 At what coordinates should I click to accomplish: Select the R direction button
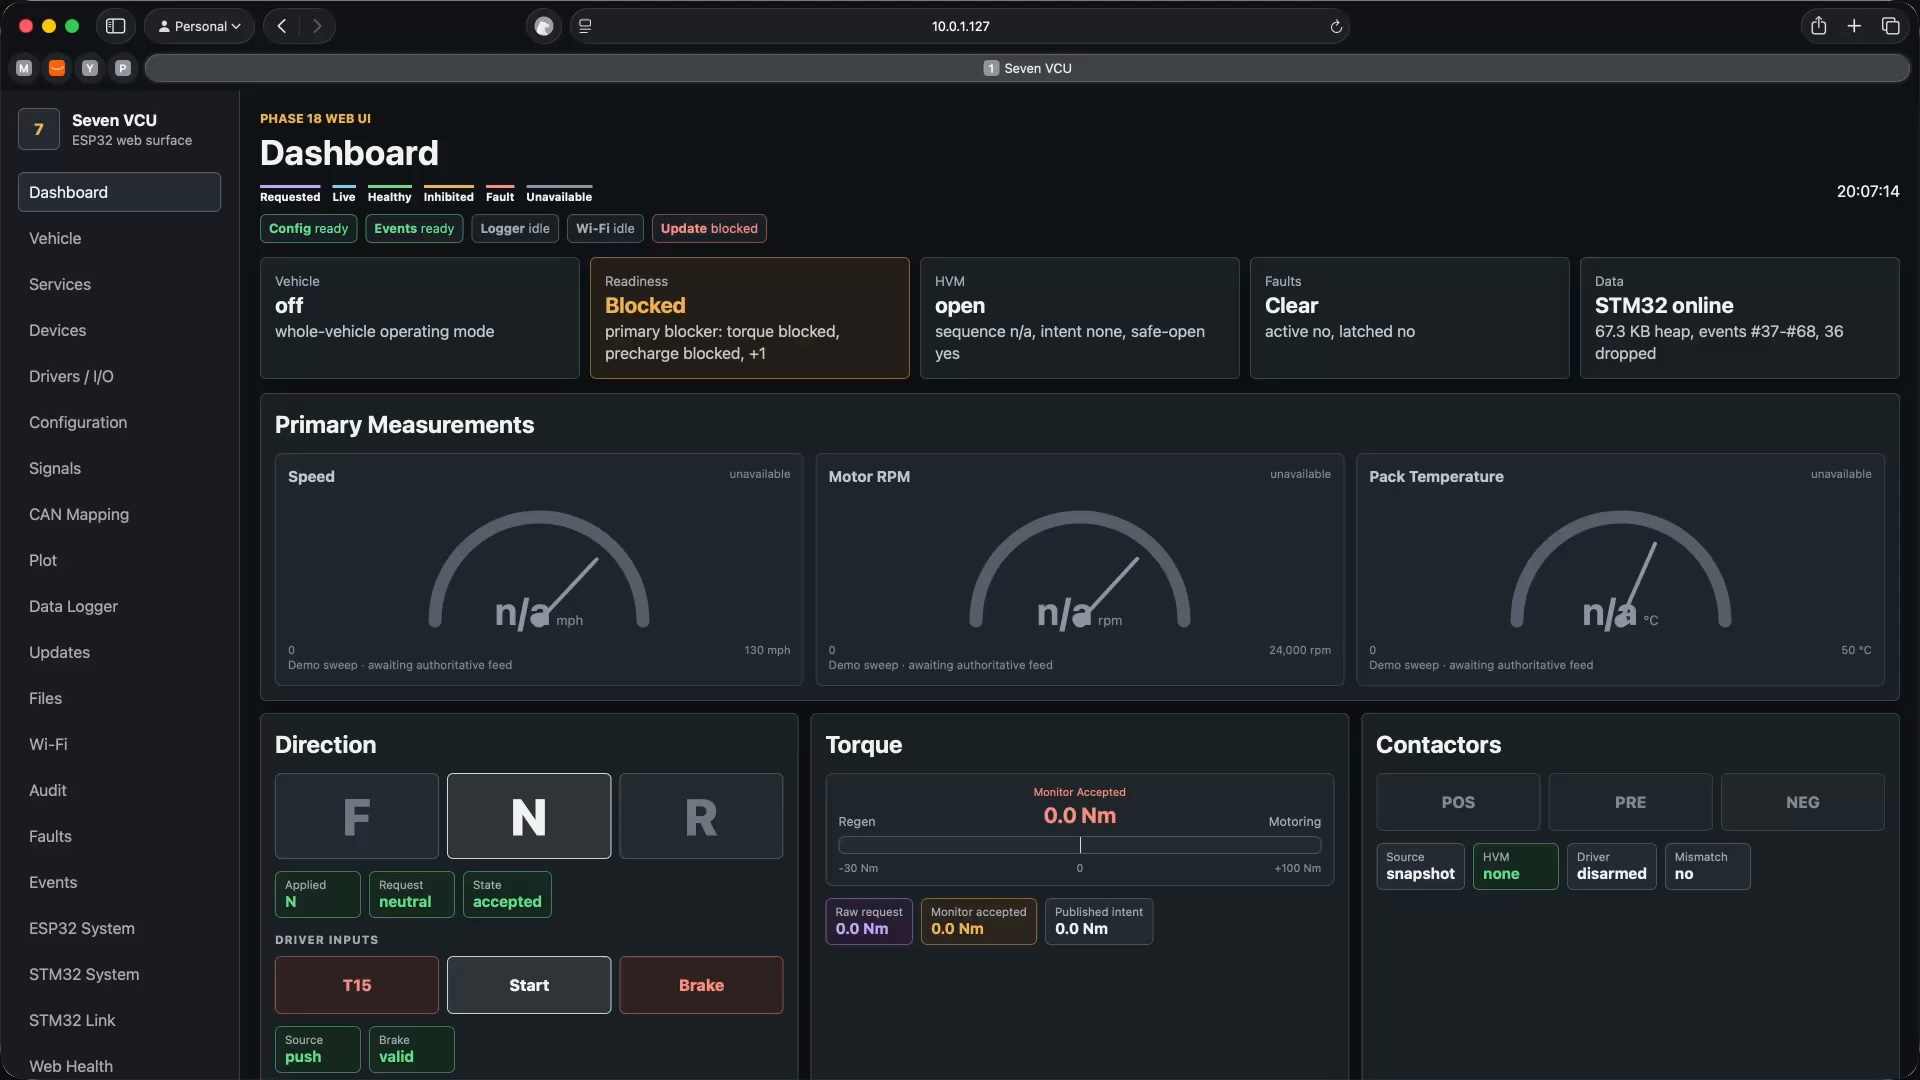point(701,816)
